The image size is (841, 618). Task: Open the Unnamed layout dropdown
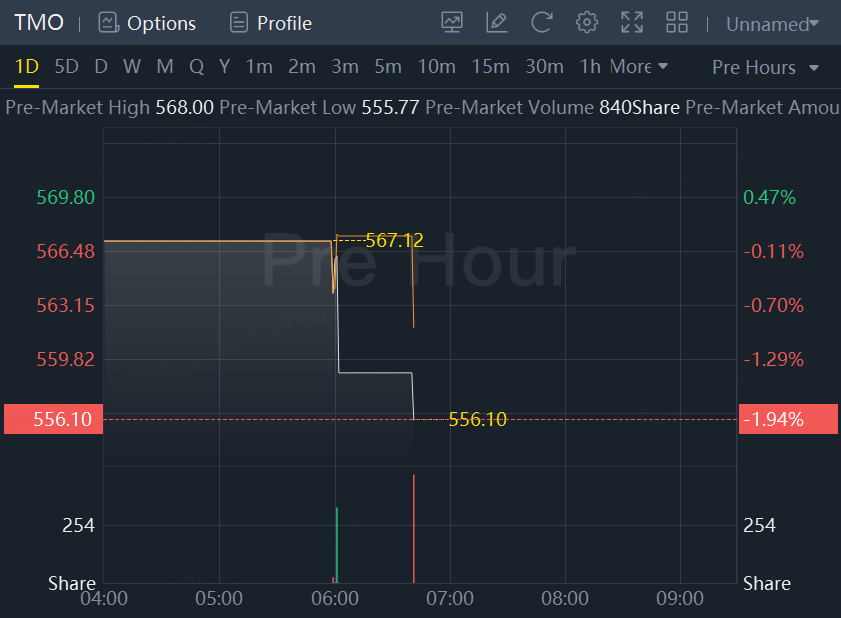point(772,23)
